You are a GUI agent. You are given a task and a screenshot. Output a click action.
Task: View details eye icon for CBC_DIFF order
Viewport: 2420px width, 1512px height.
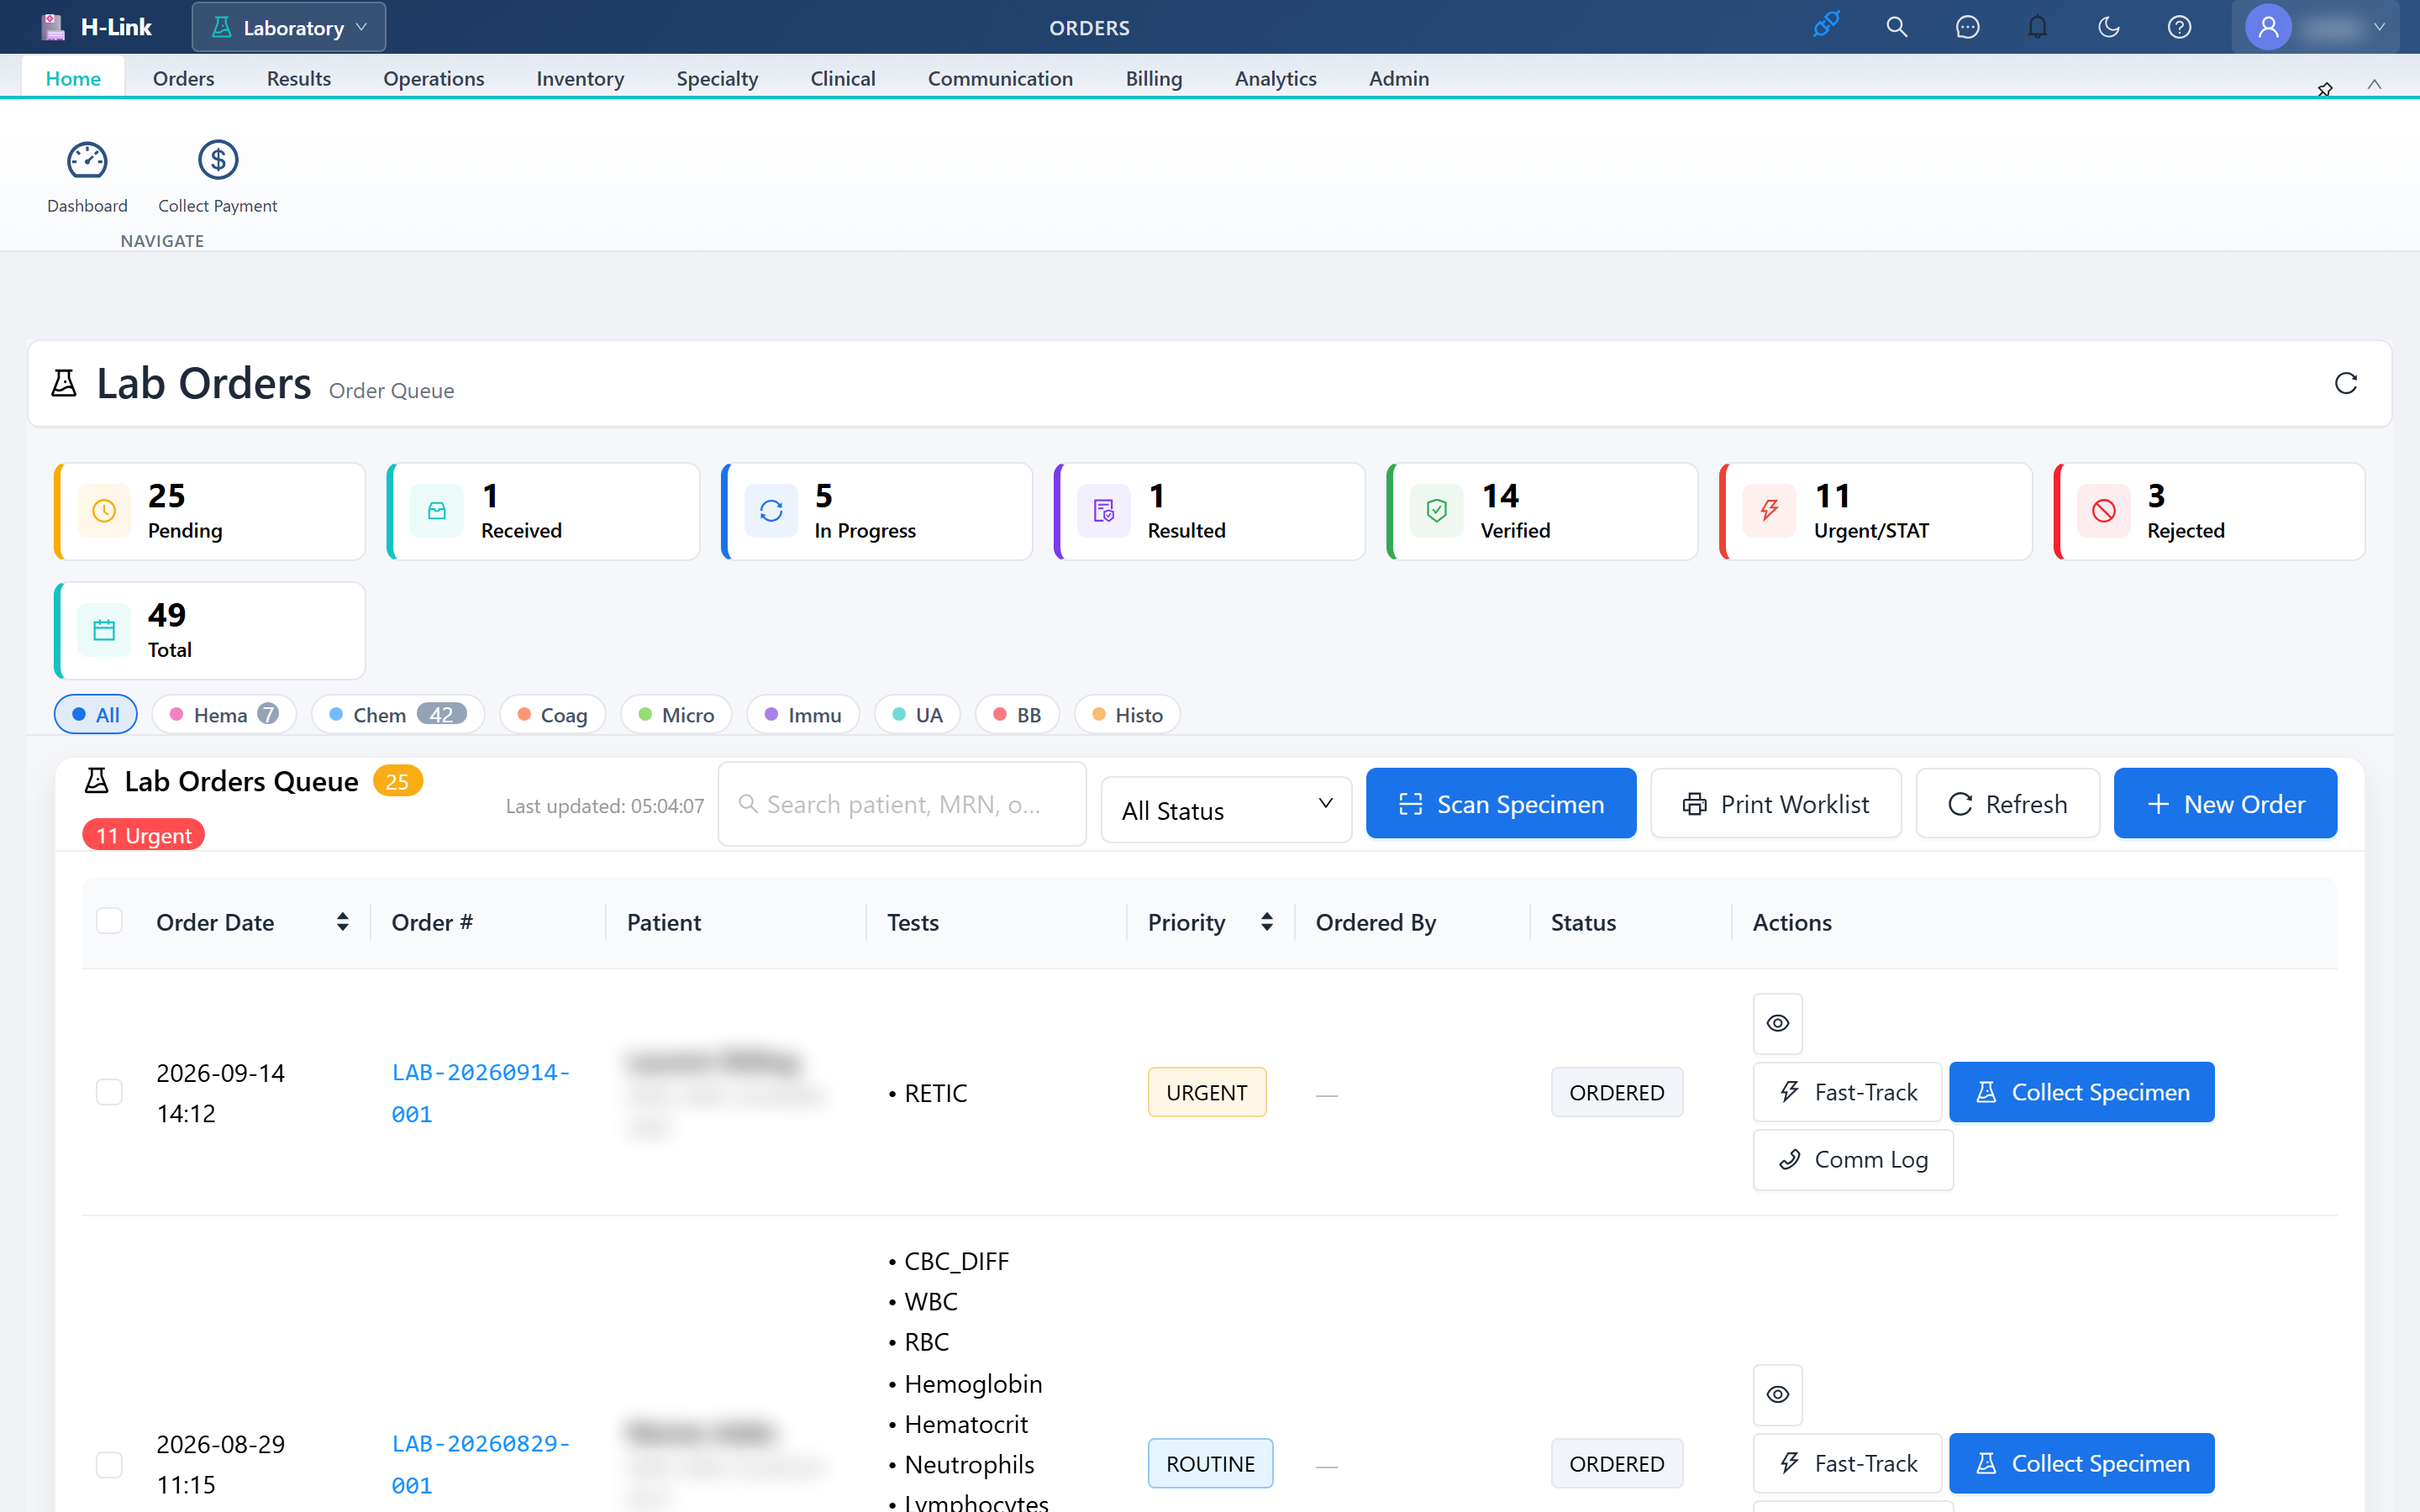(x=1777, y=1394)
